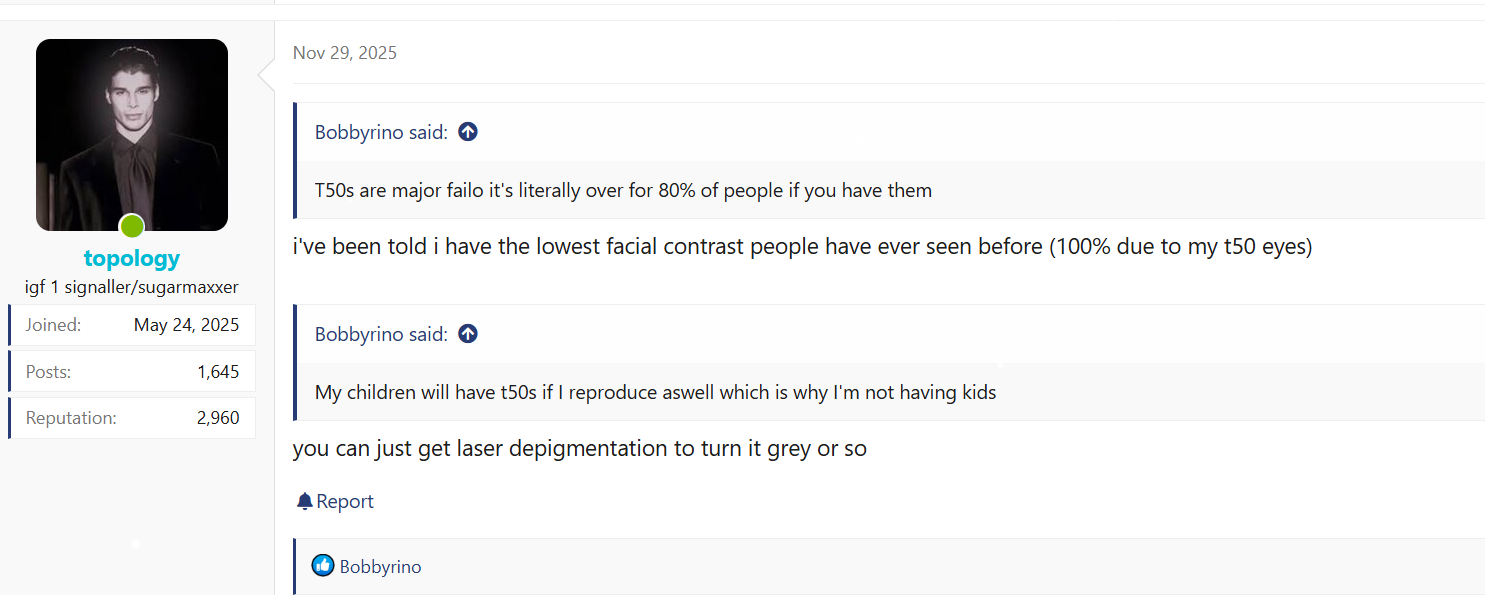The height and width of the screenshot is (595, 1485).
Task: Click the reply text about lowest facial contrast
Action: pos(802,247)
